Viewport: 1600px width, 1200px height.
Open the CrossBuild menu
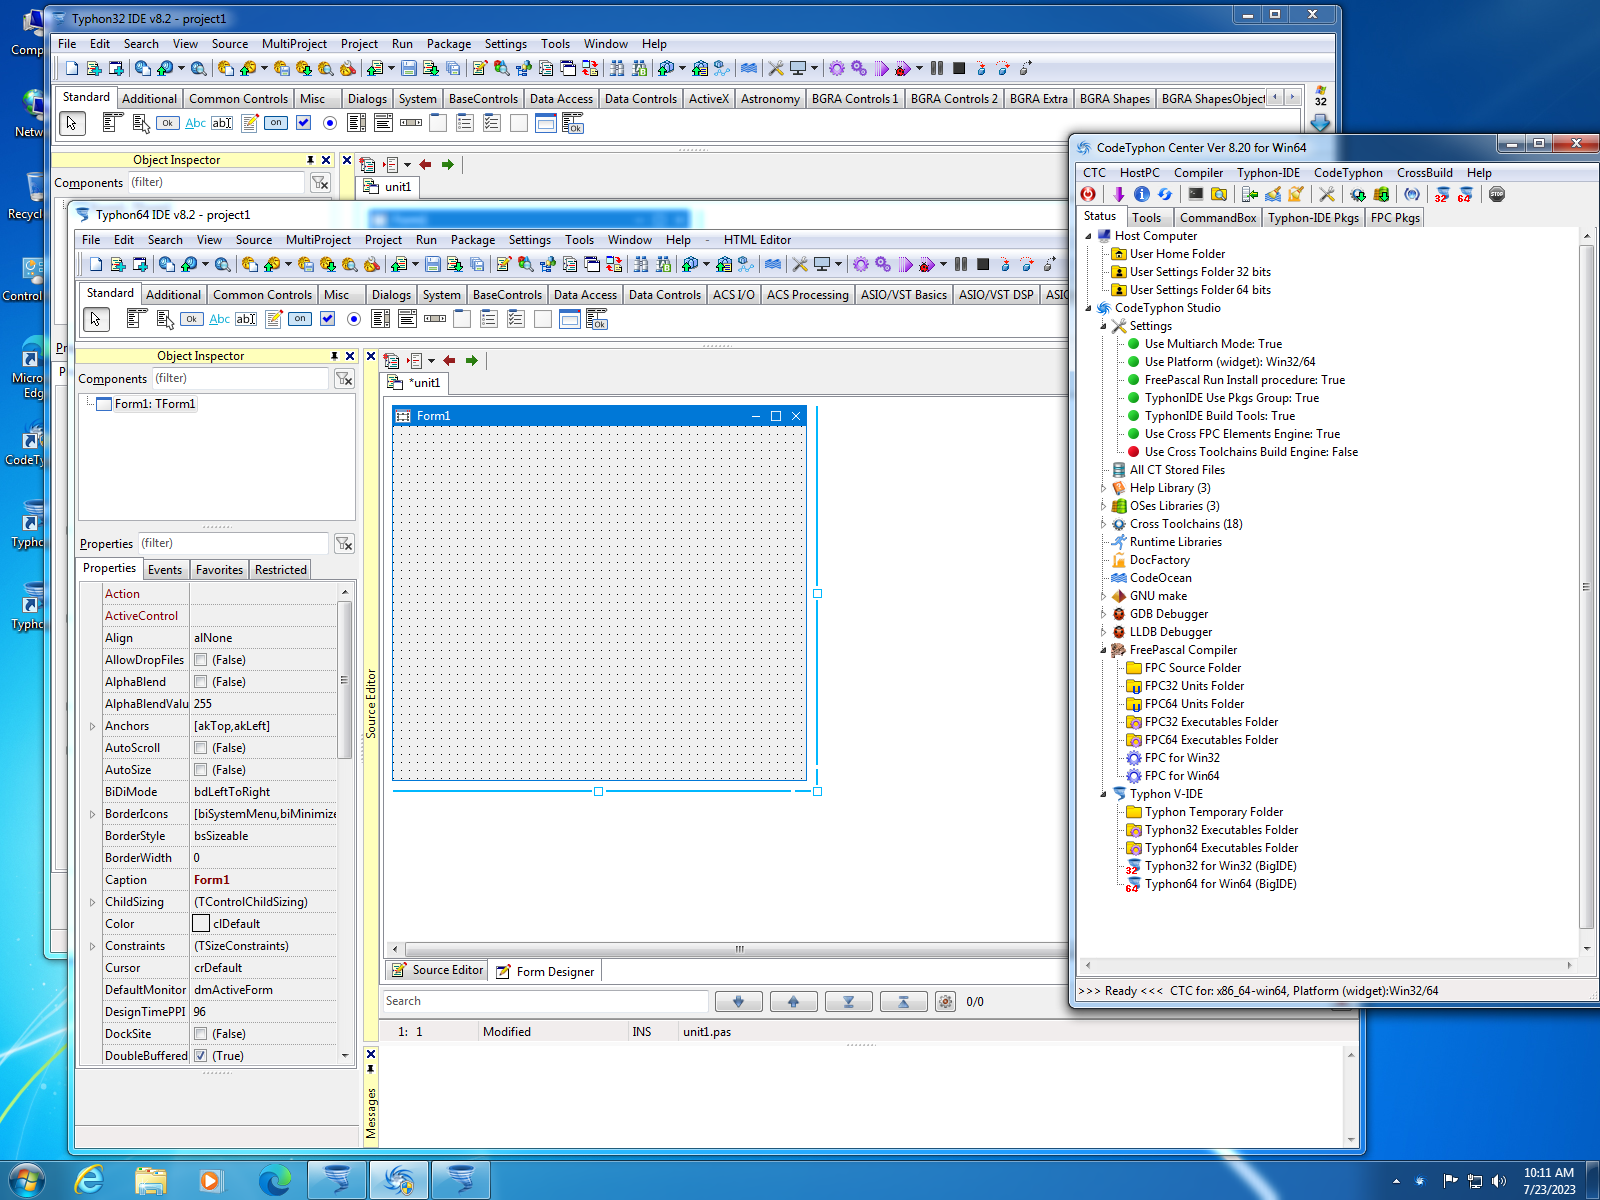click(x=1424, y=173)
